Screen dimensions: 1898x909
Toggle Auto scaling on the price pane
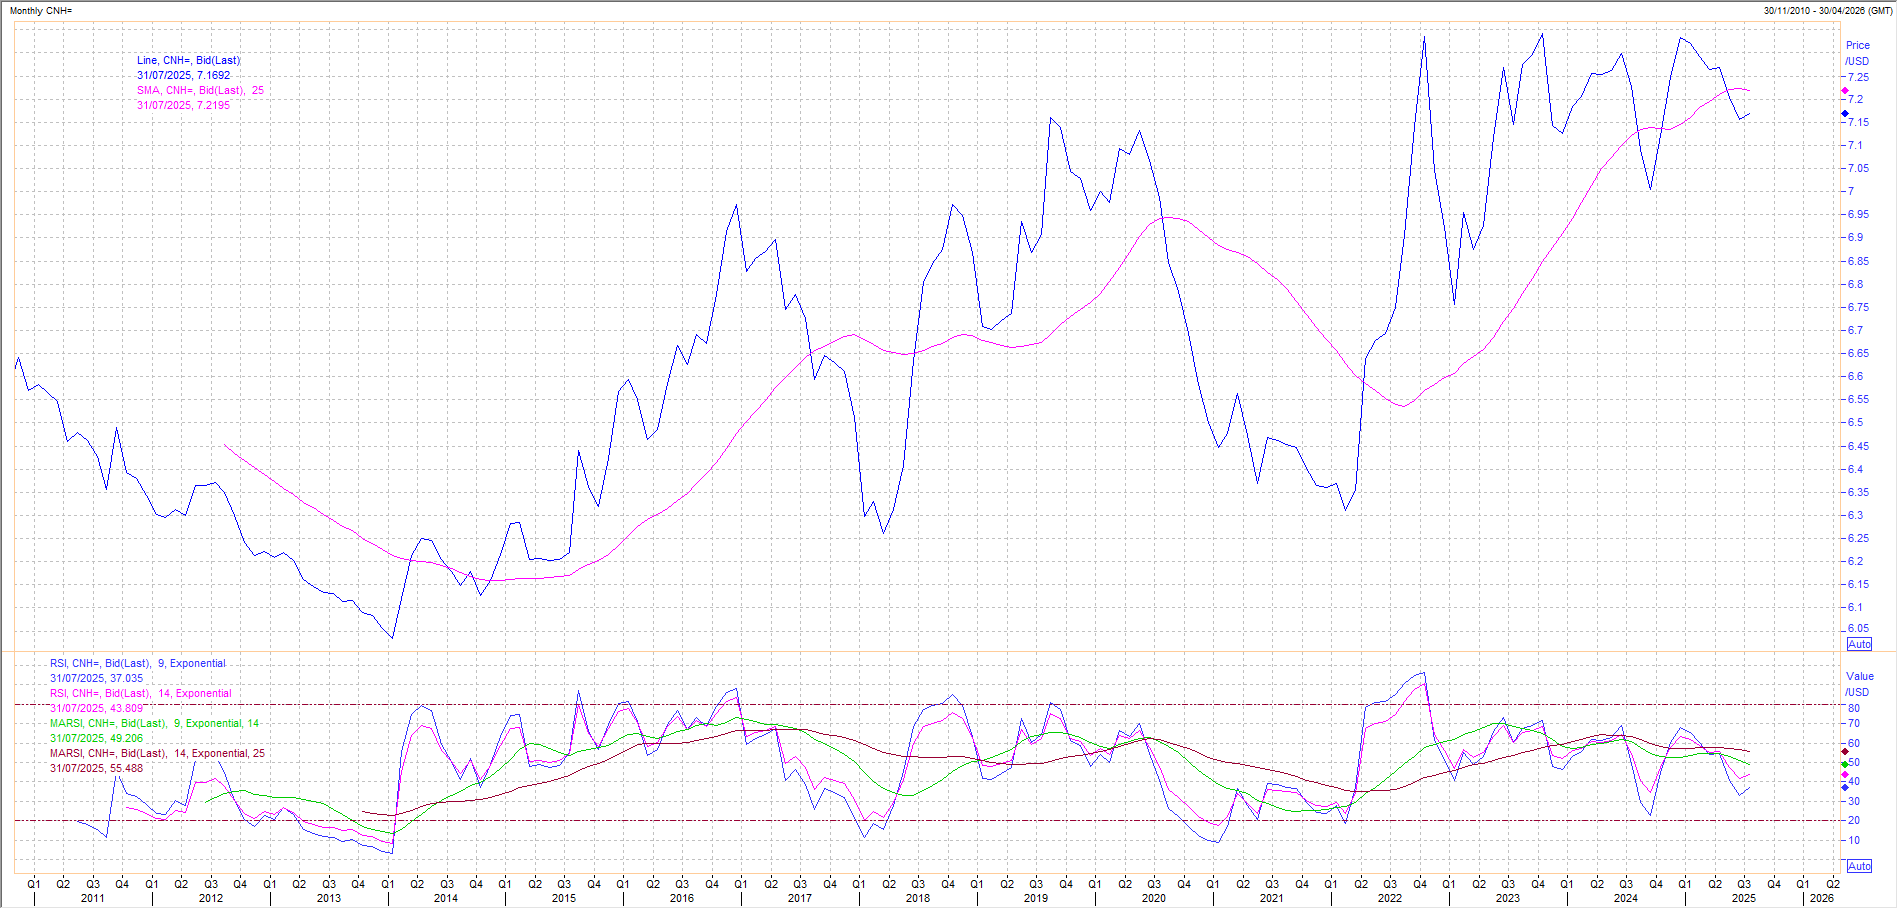point(1859,644)
